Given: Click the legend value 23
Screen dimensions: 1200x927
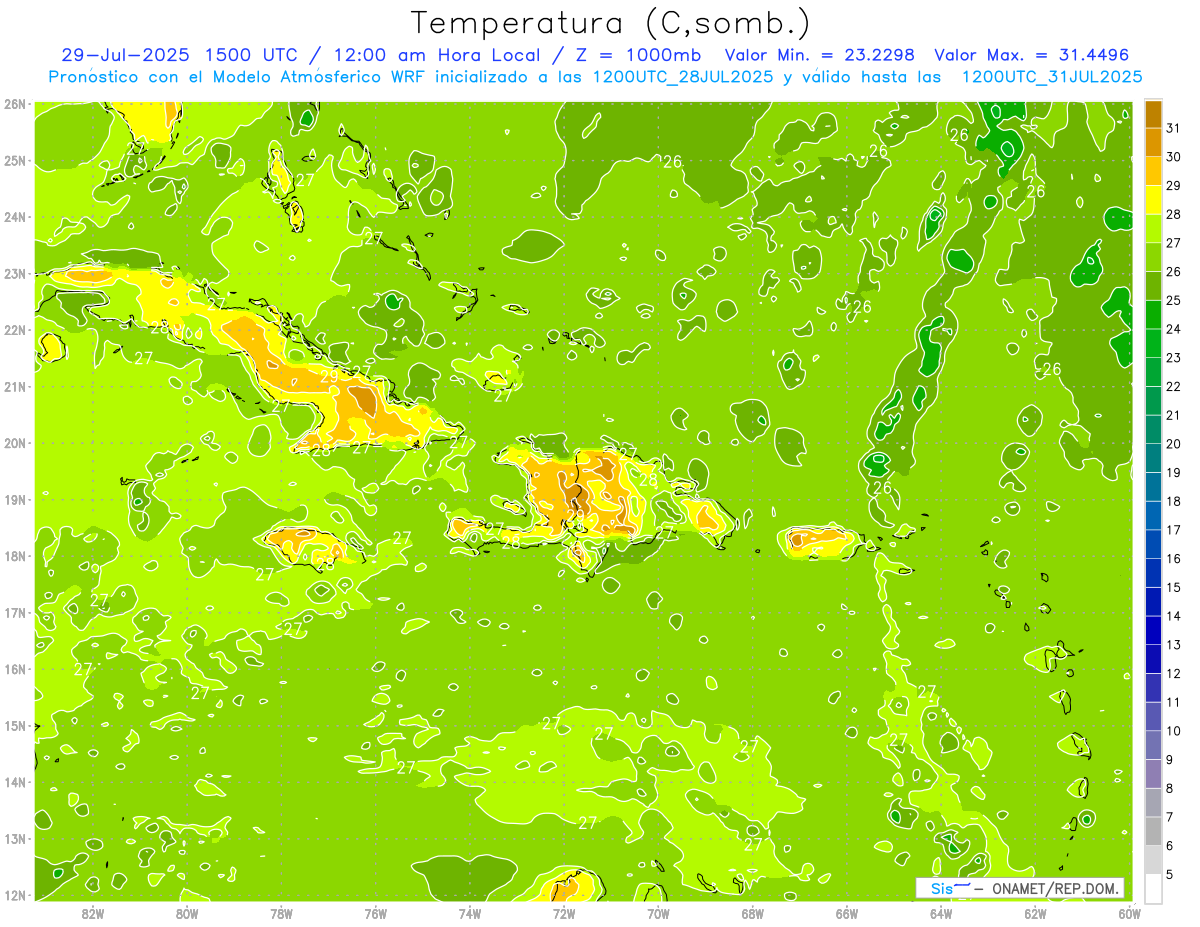Looking at the screenshot, I should point(1174,358).
